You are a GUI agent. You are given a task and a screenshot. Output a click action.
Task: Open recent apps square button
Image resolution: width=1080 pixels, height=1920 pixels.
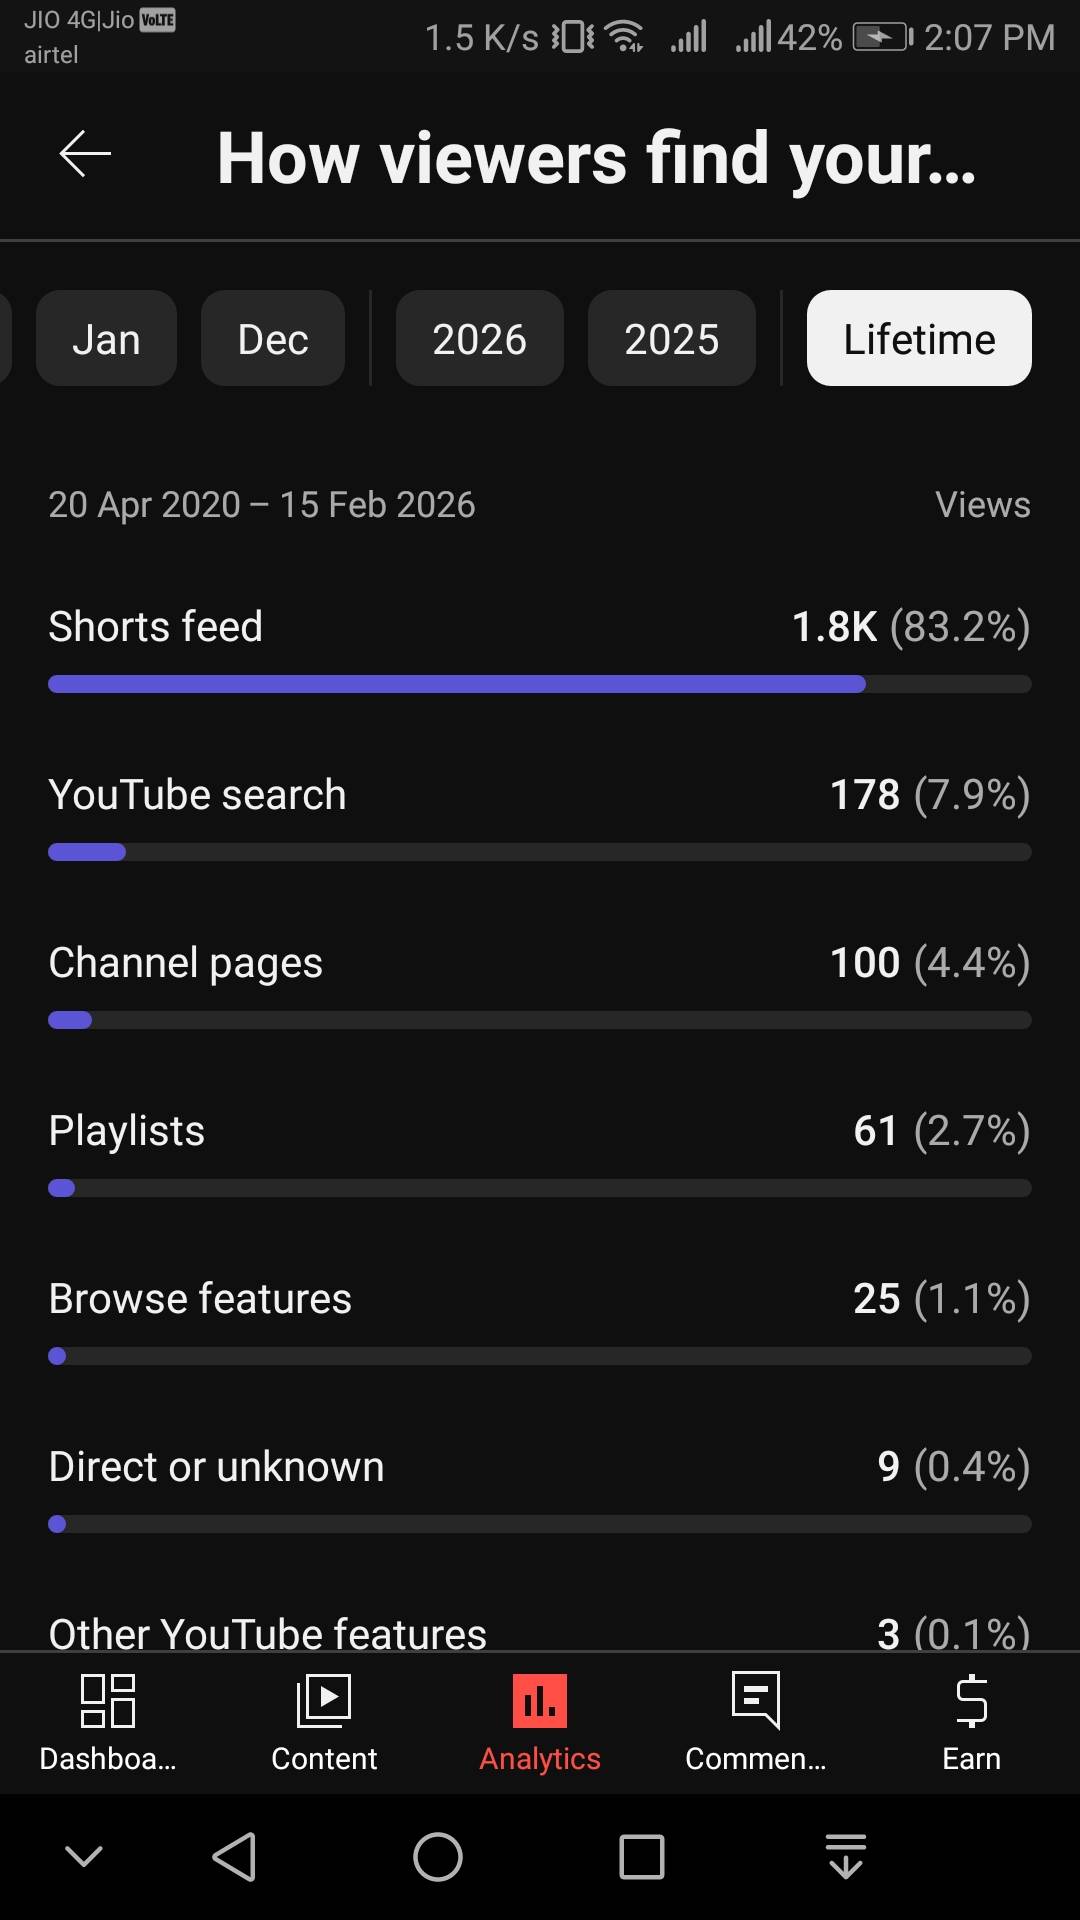[x=642, y=1857]
